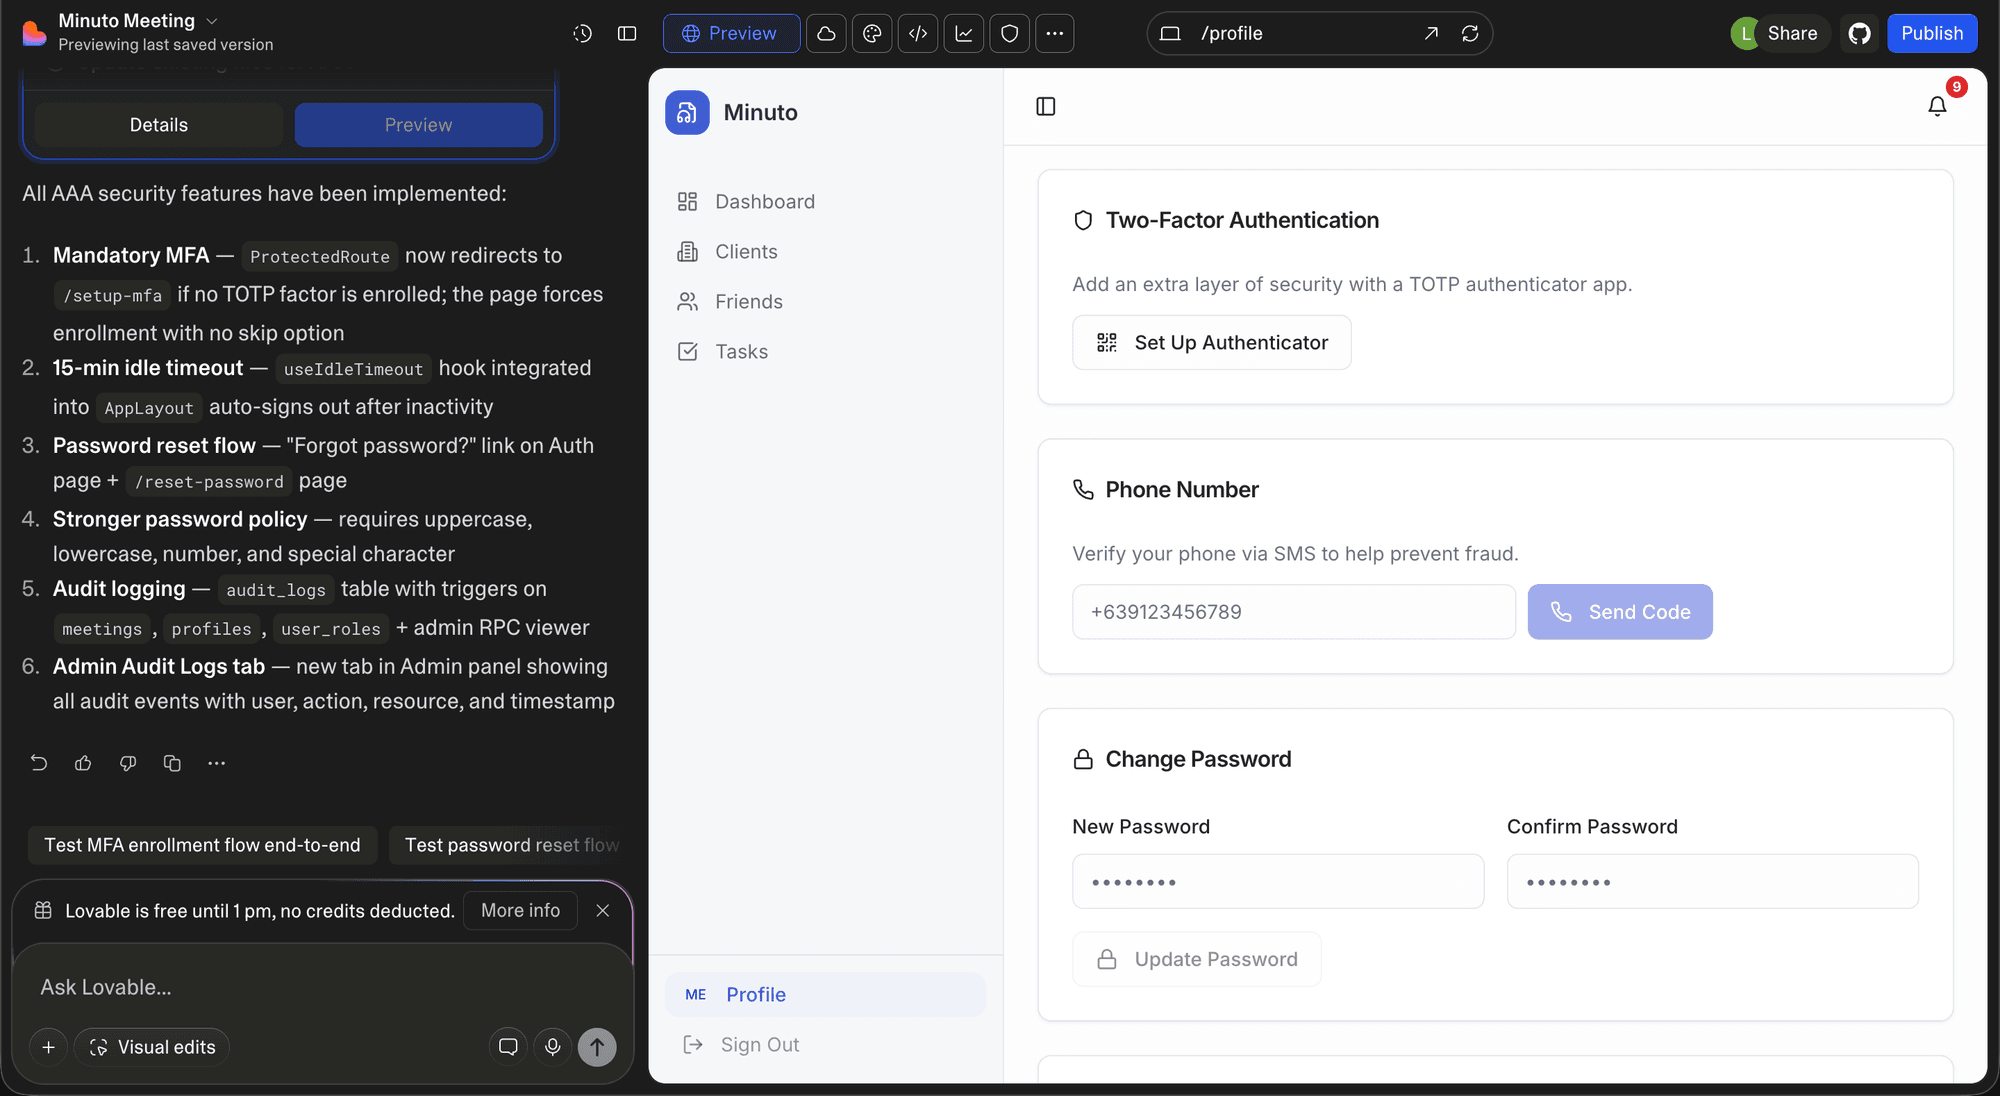Click the phone number input field
Viewport: 2000px width, 1096px height.
(x=1293, y=612)
